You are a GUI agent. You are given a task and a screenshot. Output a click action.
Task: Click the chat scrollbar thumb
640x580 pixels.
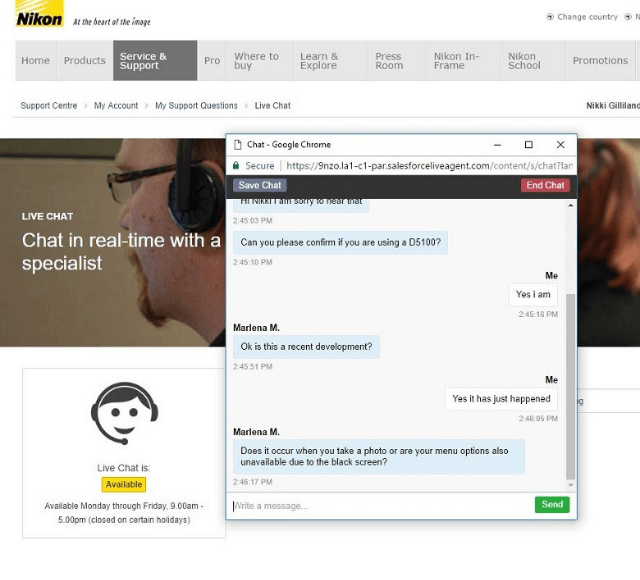pos(571,386)
